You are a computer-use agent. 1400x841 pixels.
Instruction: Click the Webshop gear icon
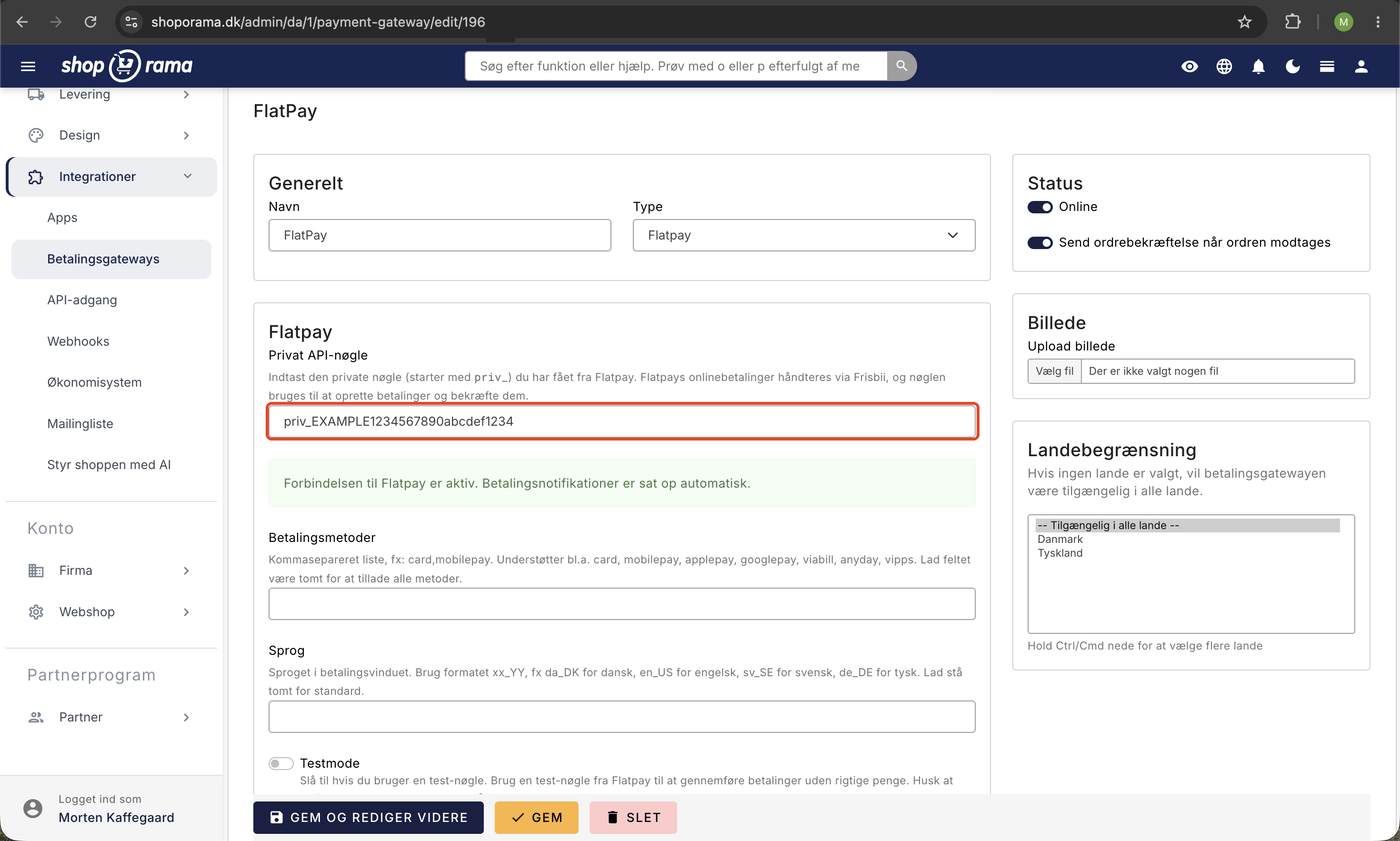coord(36,611)
